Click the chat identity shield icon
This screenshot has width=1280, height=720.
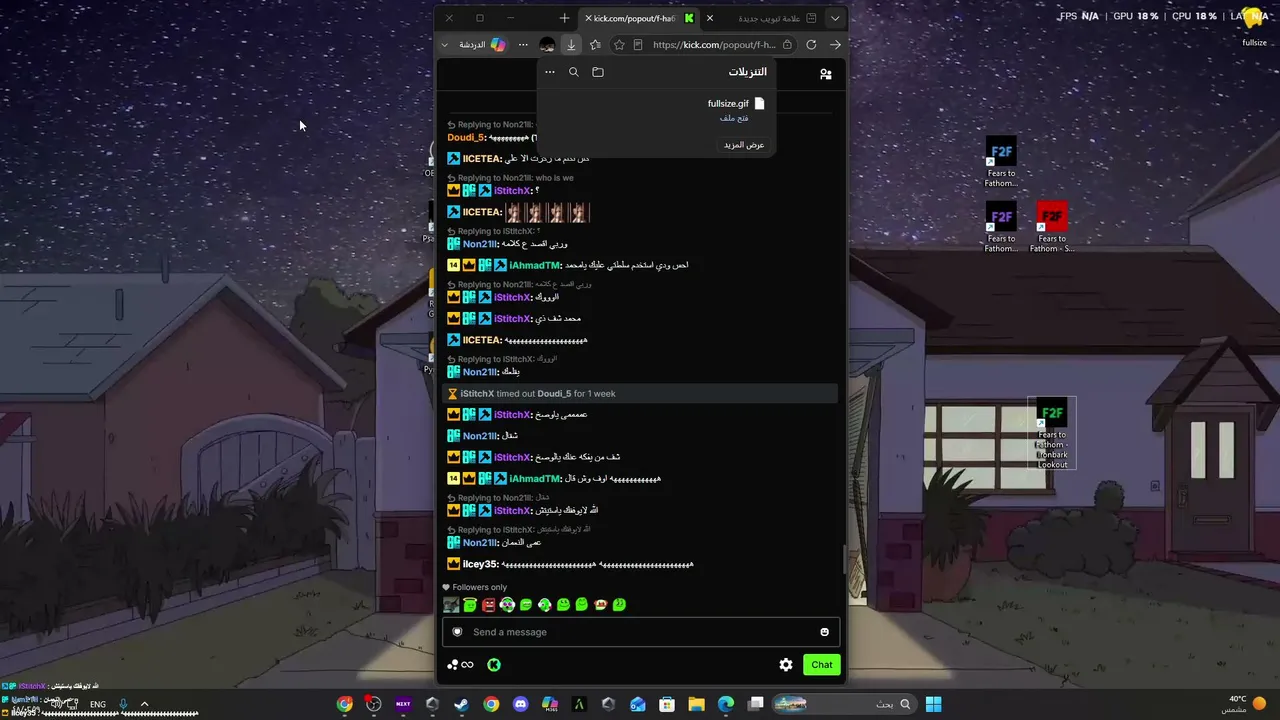[458, 632]
